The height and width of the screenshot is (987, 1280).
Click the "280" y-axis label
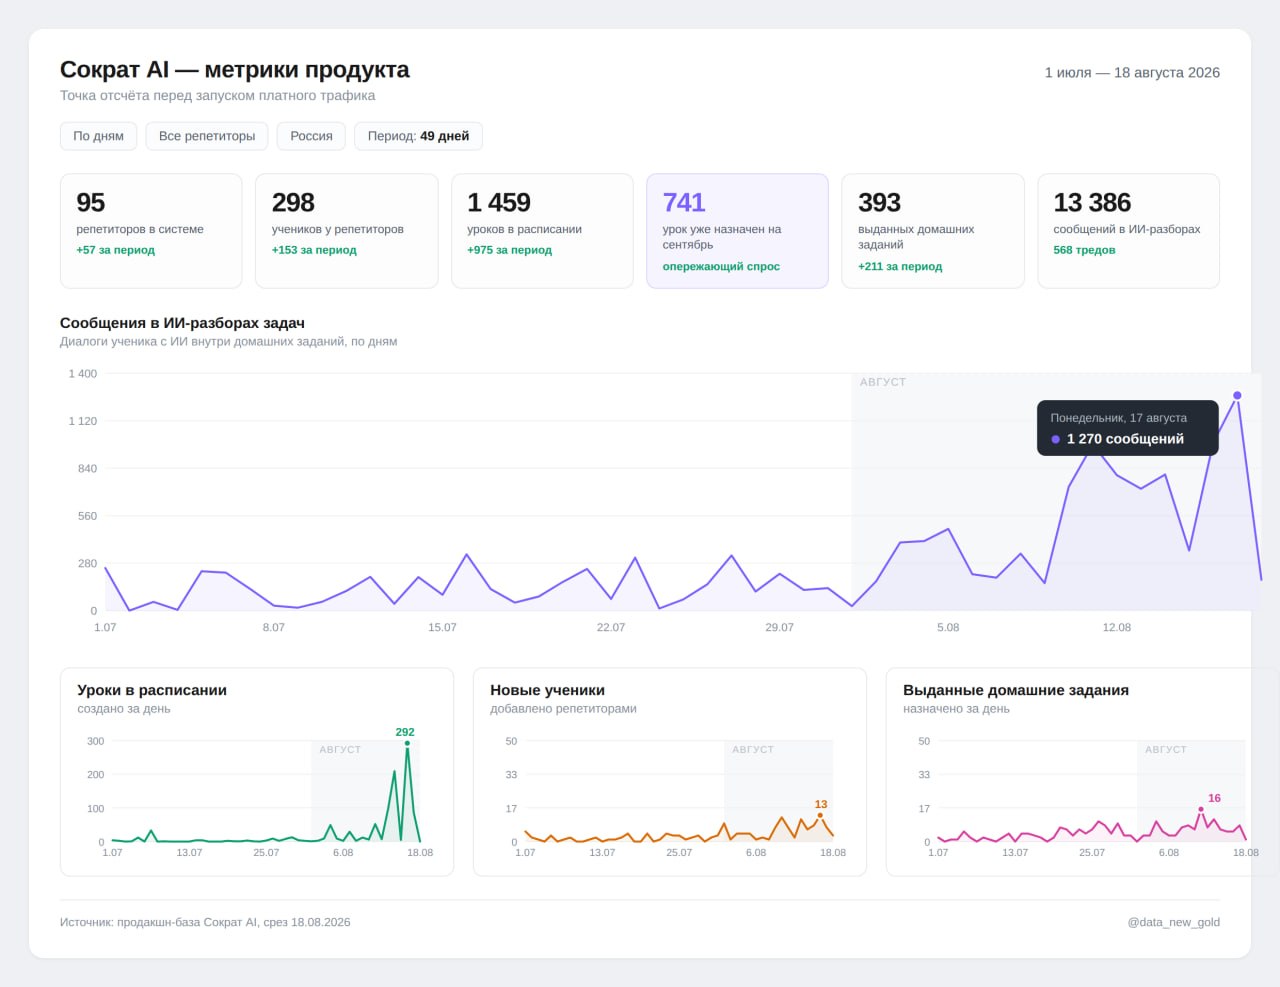click(88, 564)
